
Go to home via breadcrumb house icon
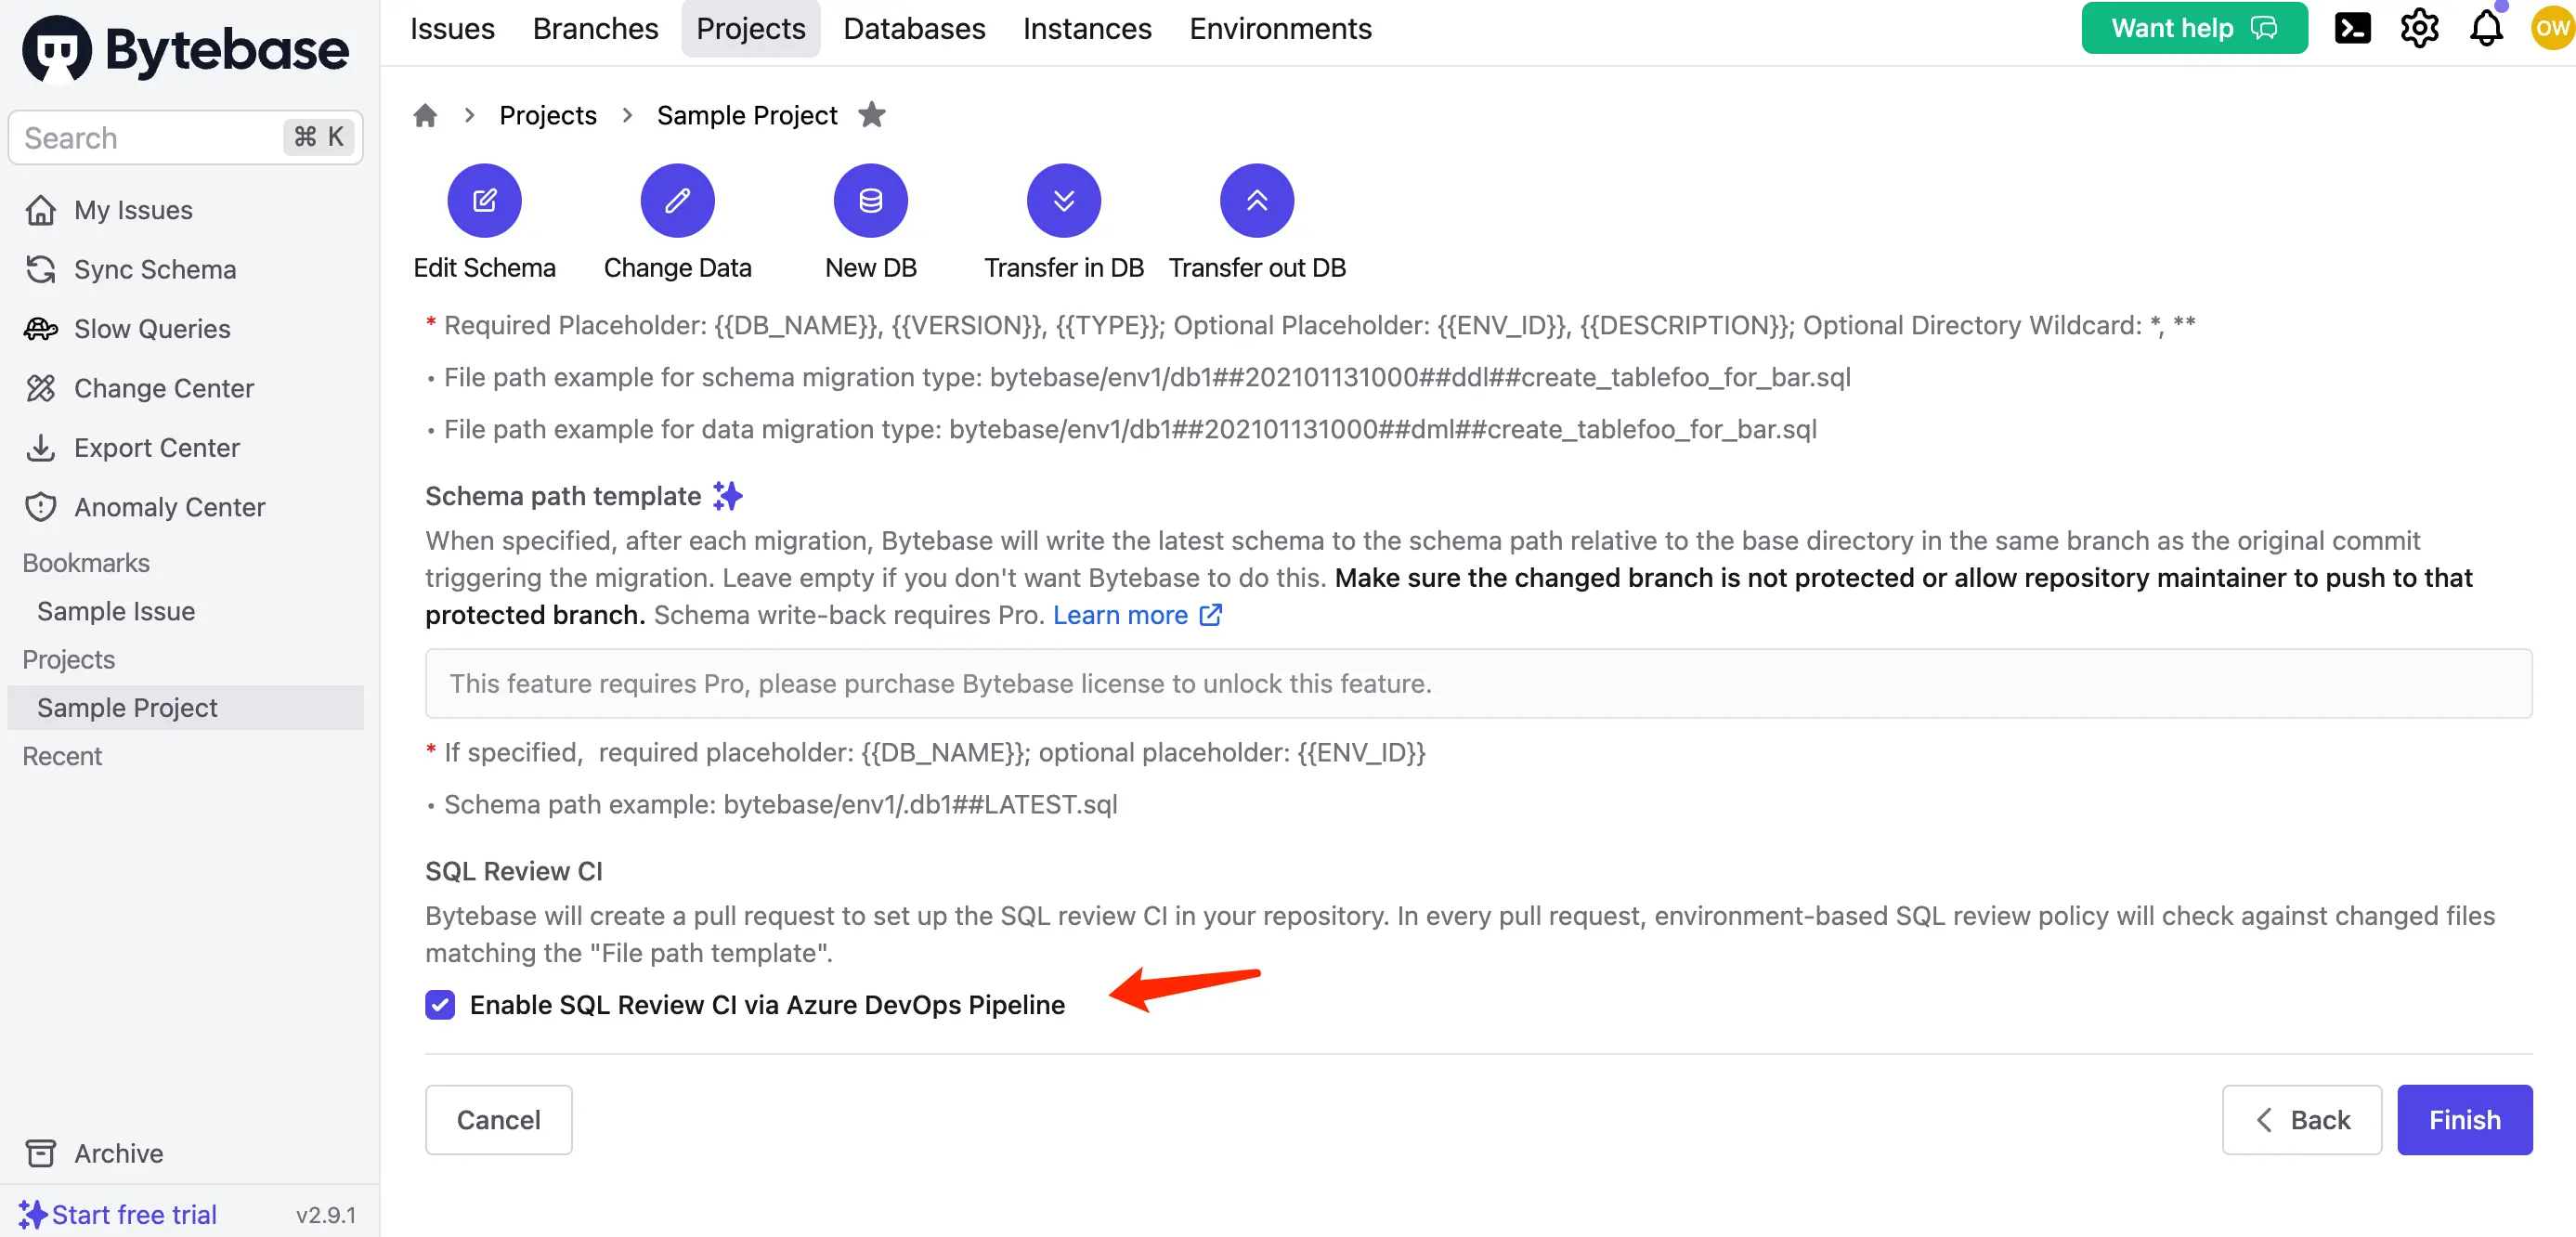425,115
